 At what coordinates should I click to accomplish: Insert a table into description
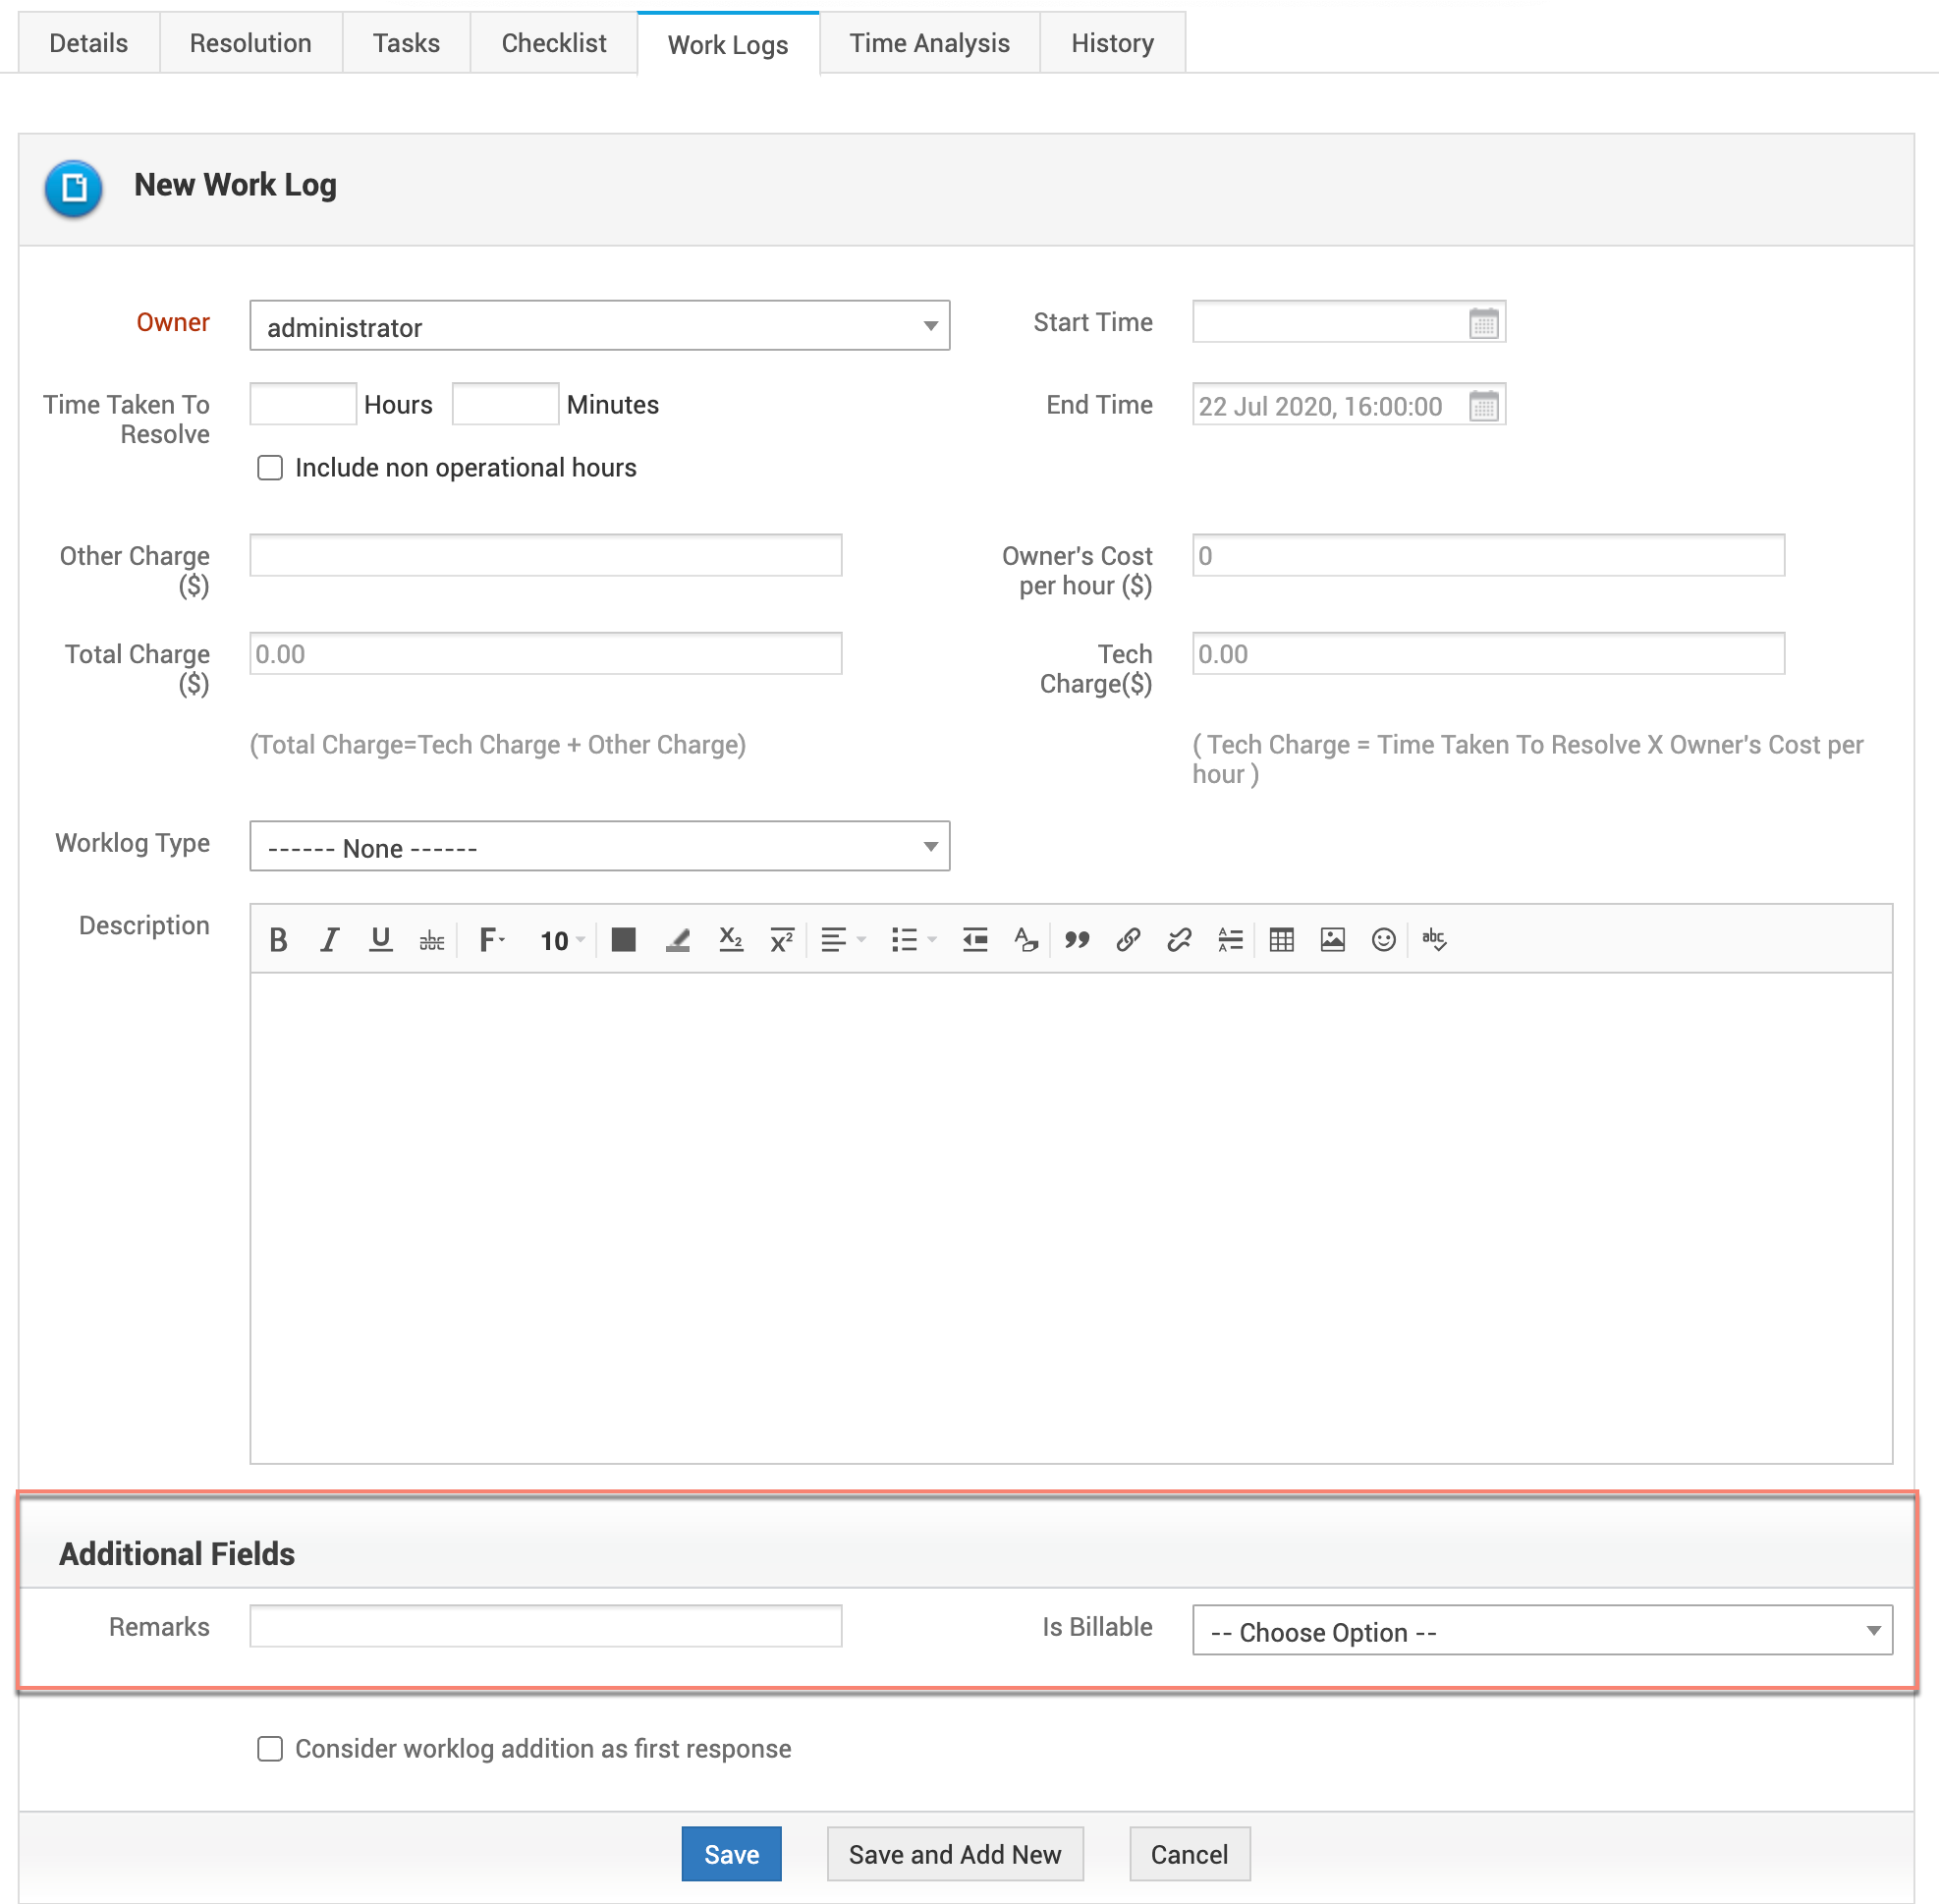tap(1281, 940)
